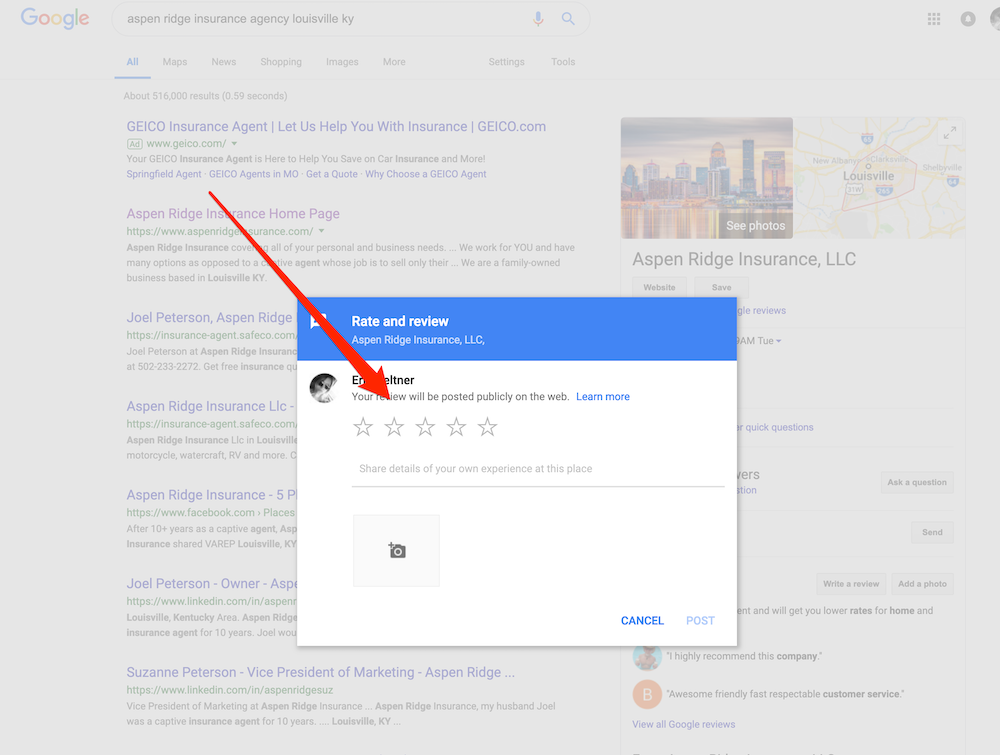
Task: Click Write a review button
Action: pos(851,584)
